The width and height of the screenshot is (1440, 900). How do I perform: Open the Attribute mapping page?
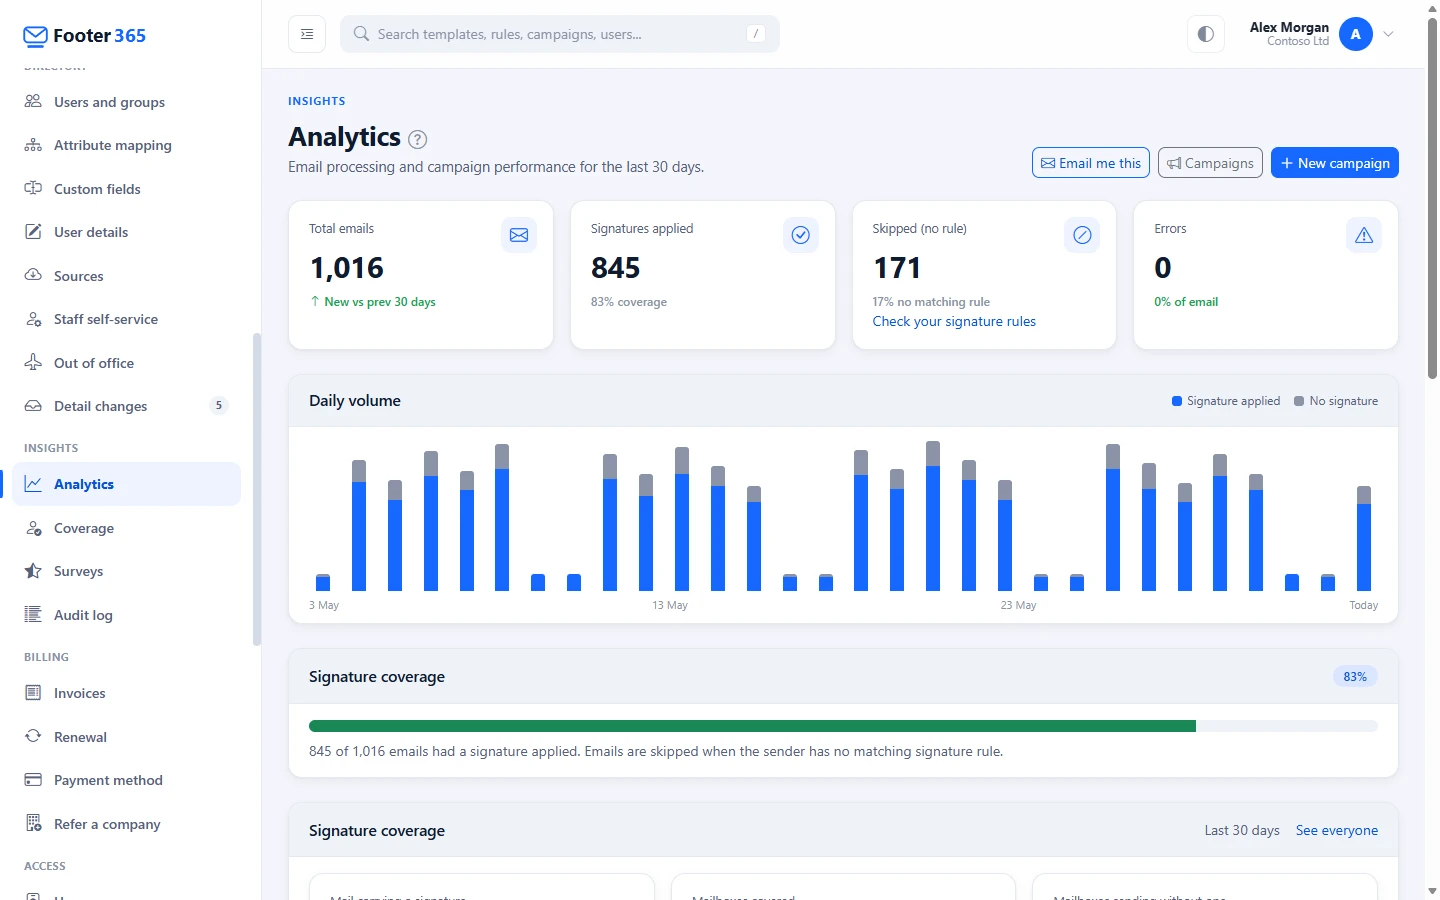[x=127, y=145]
